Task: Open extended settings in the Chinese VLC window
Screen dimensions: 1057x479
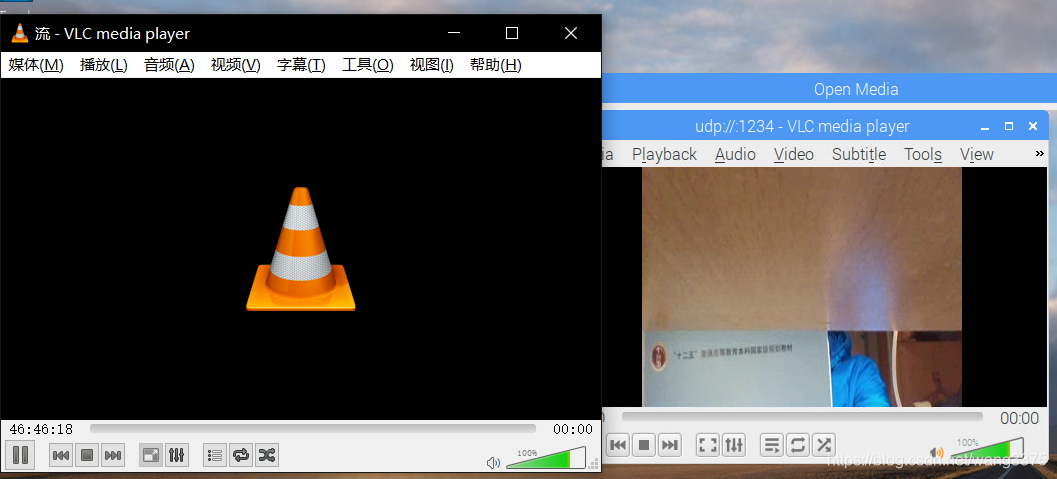Action: (177, 455)
